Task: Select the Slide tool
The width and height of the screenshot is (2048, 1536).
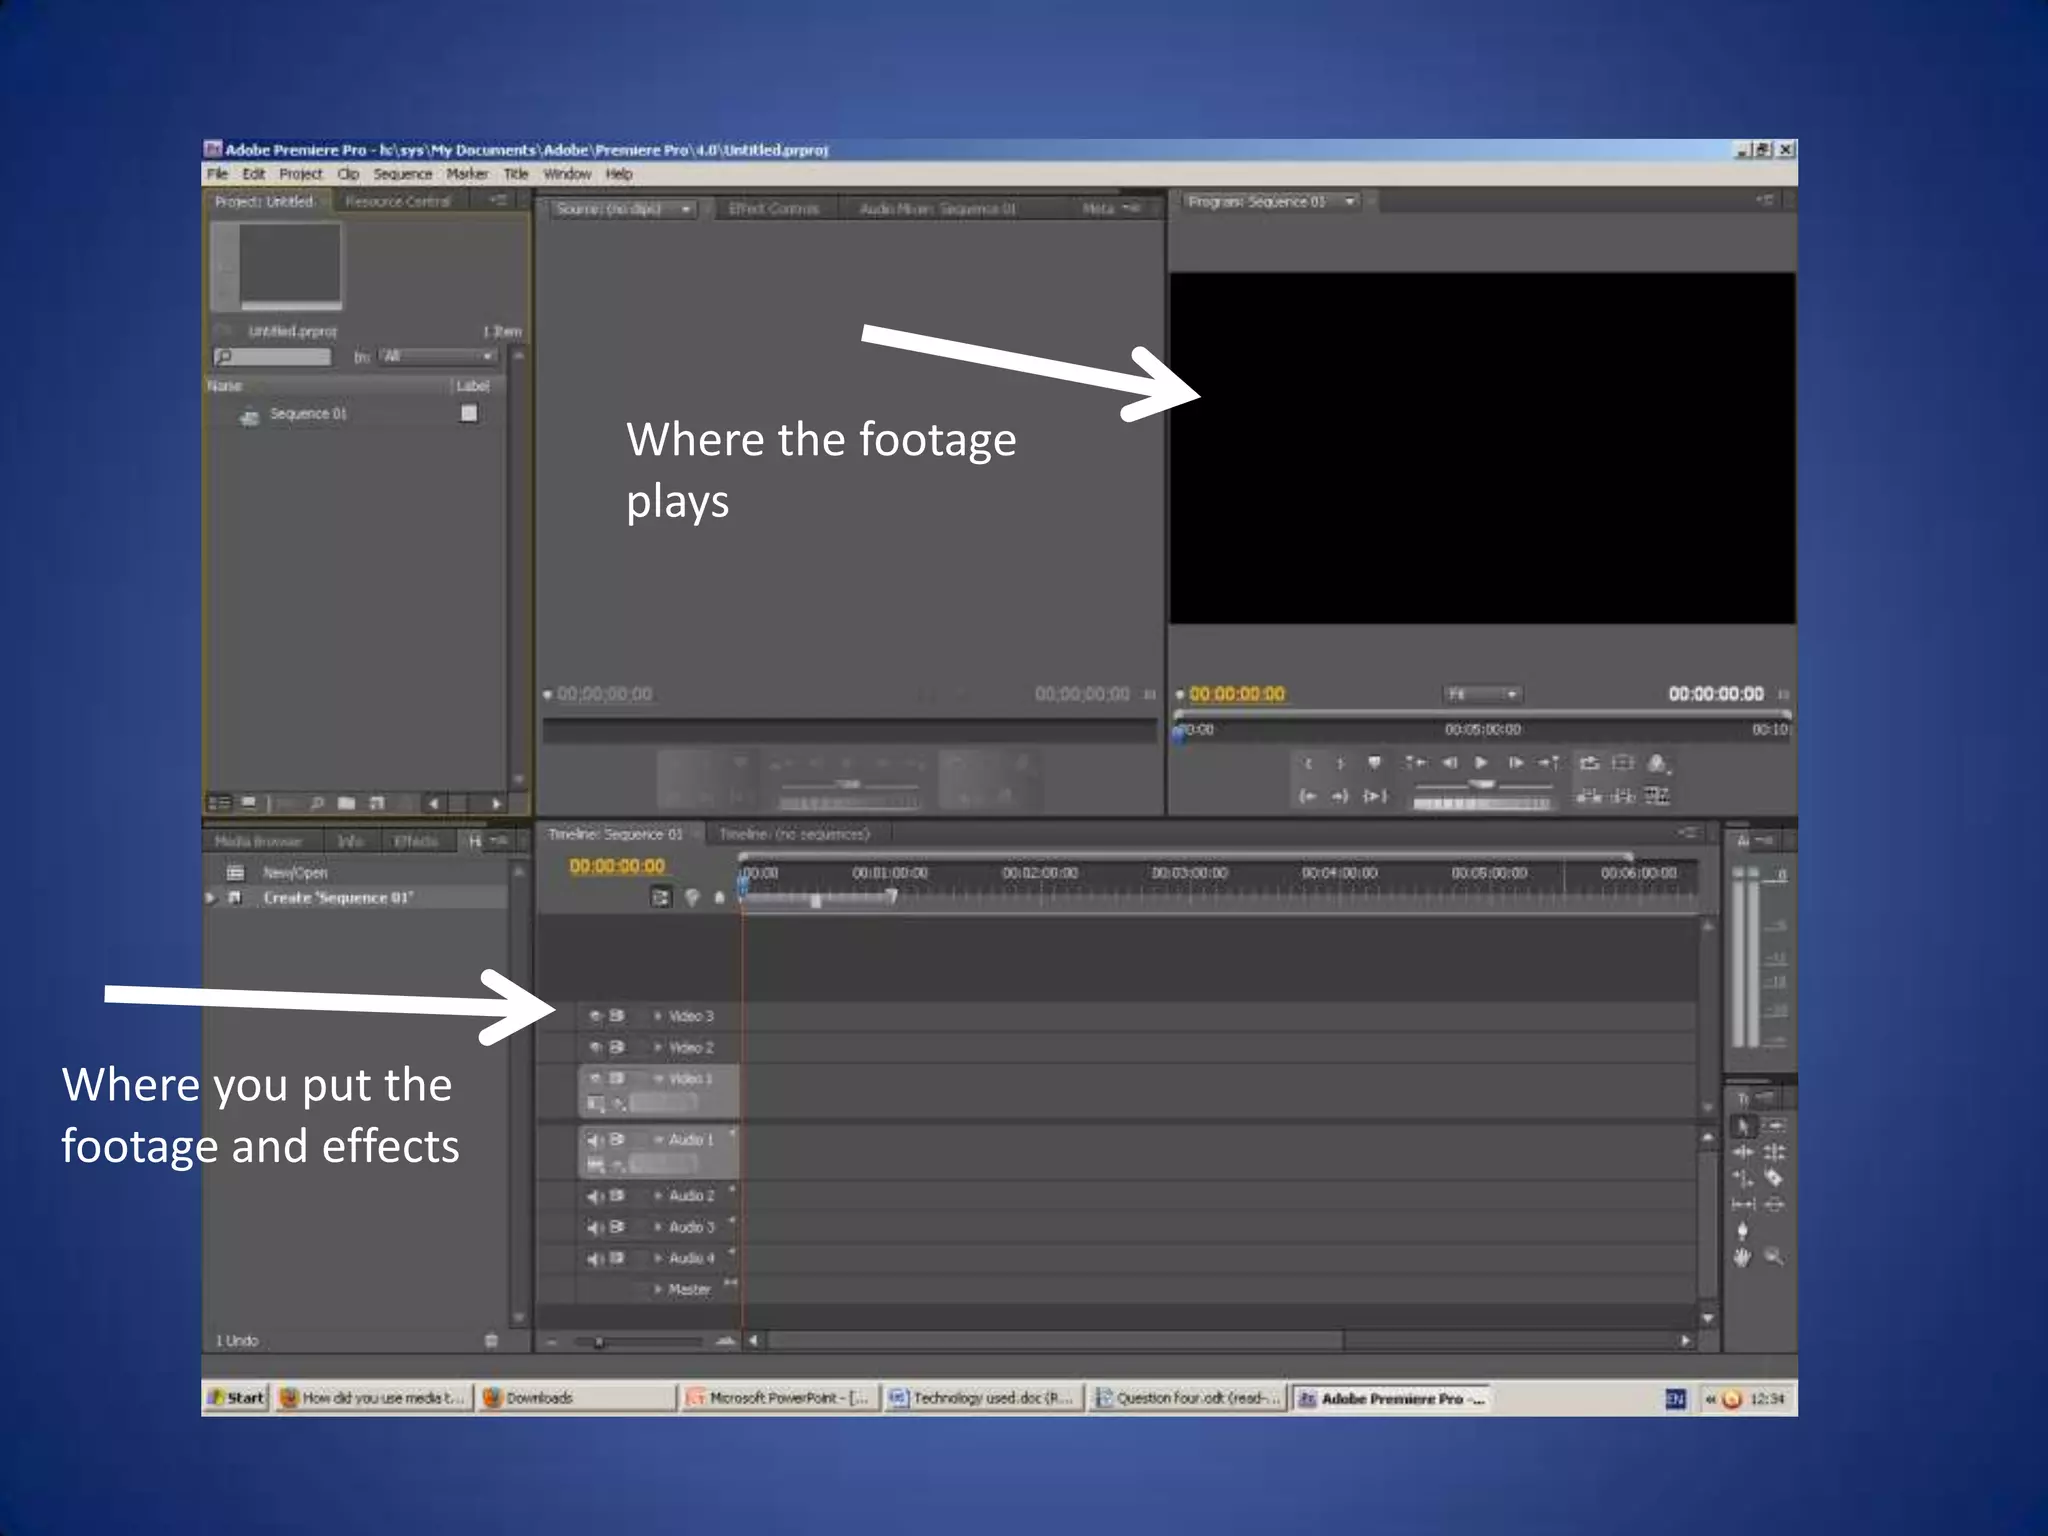Action: pyautogui.click(x=1775, y=1204)
